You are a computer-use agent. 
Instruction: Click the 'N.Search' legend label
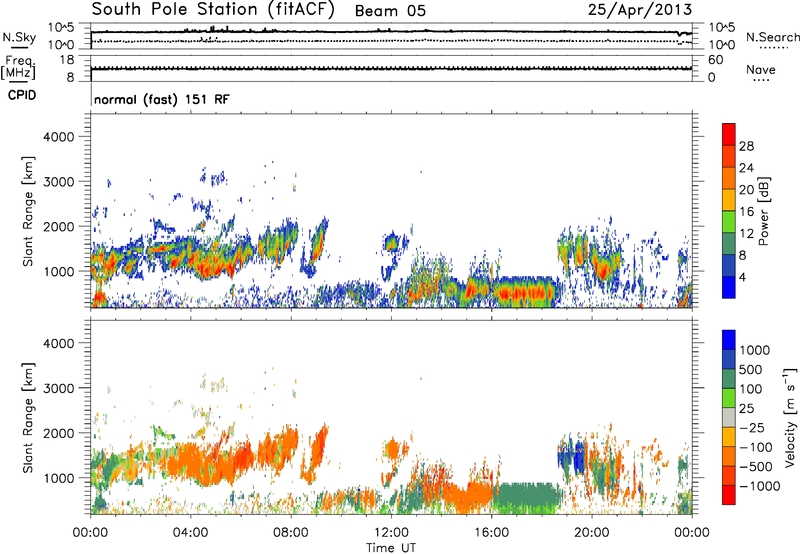pos(772,37)
